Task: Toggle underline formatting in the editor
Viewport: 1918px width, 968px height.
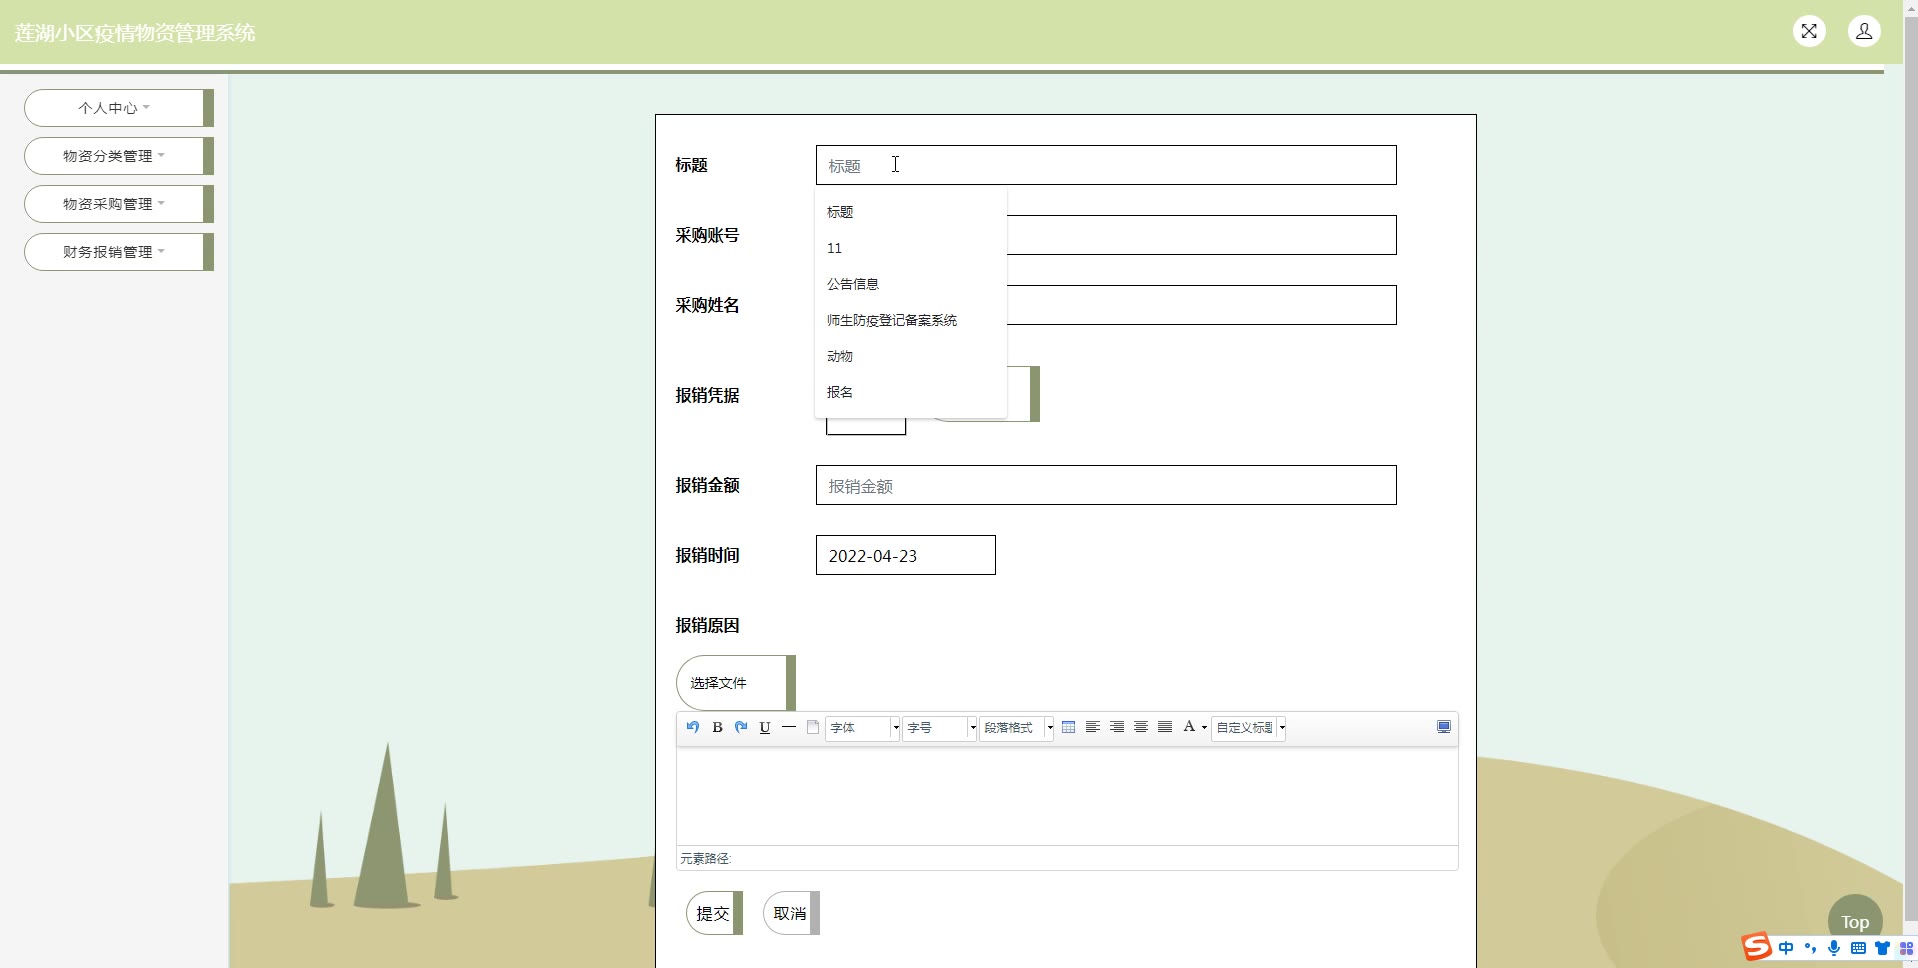Action: 765,727
